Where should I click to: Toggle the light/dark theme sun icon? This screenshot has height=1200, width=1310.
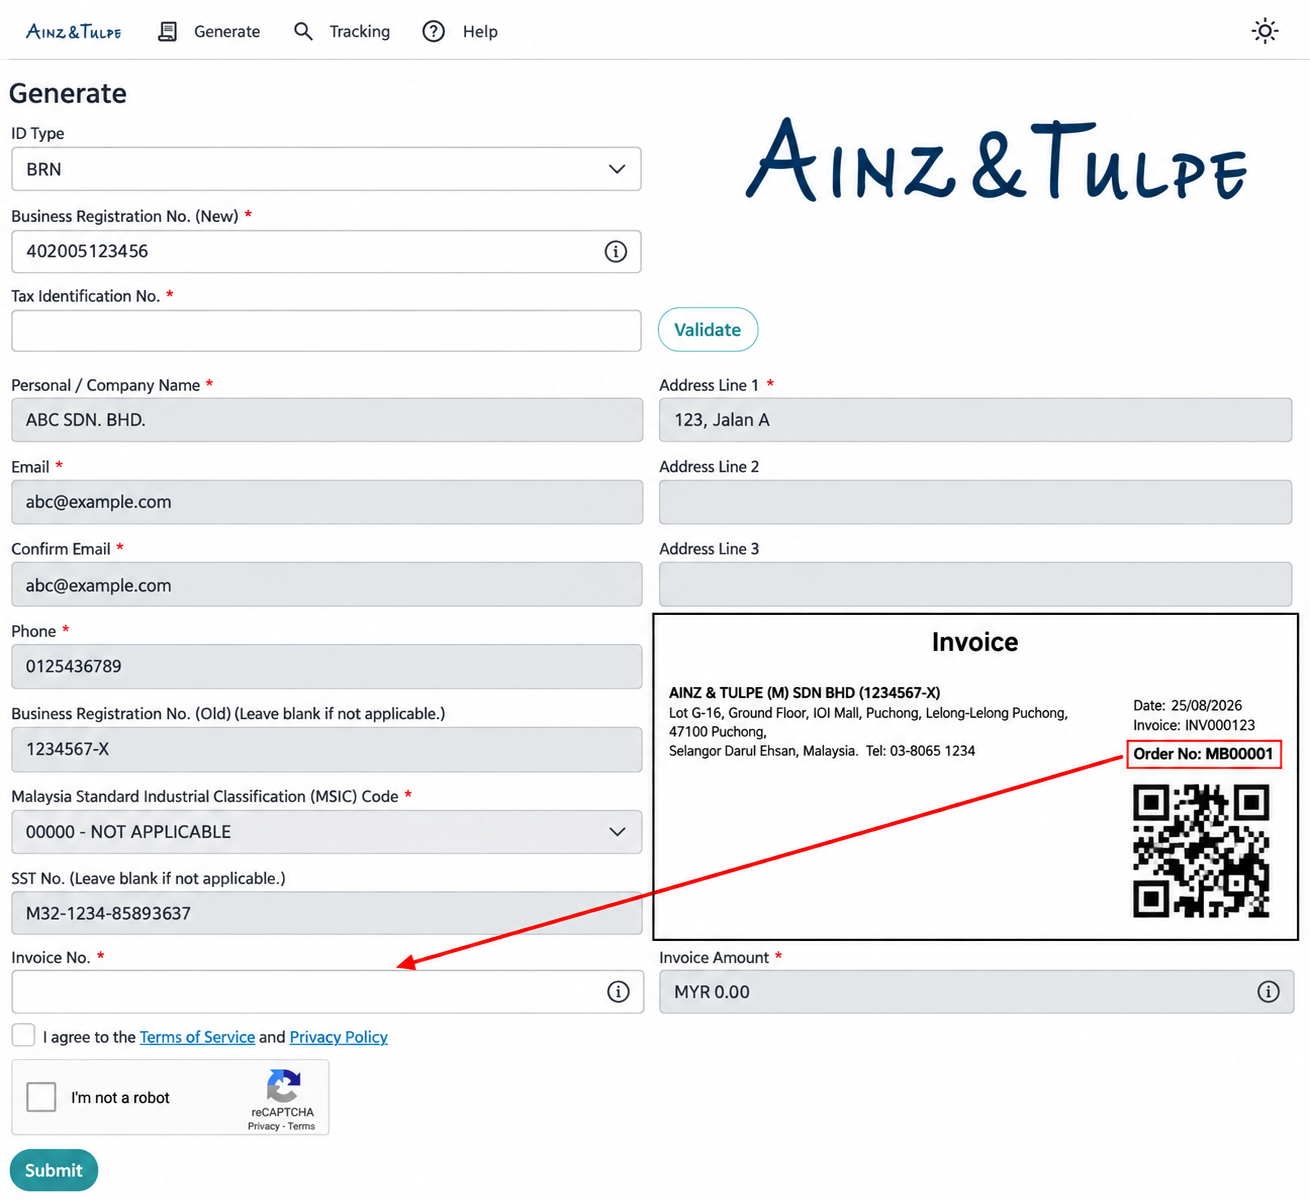click(x=1265, y=31)
